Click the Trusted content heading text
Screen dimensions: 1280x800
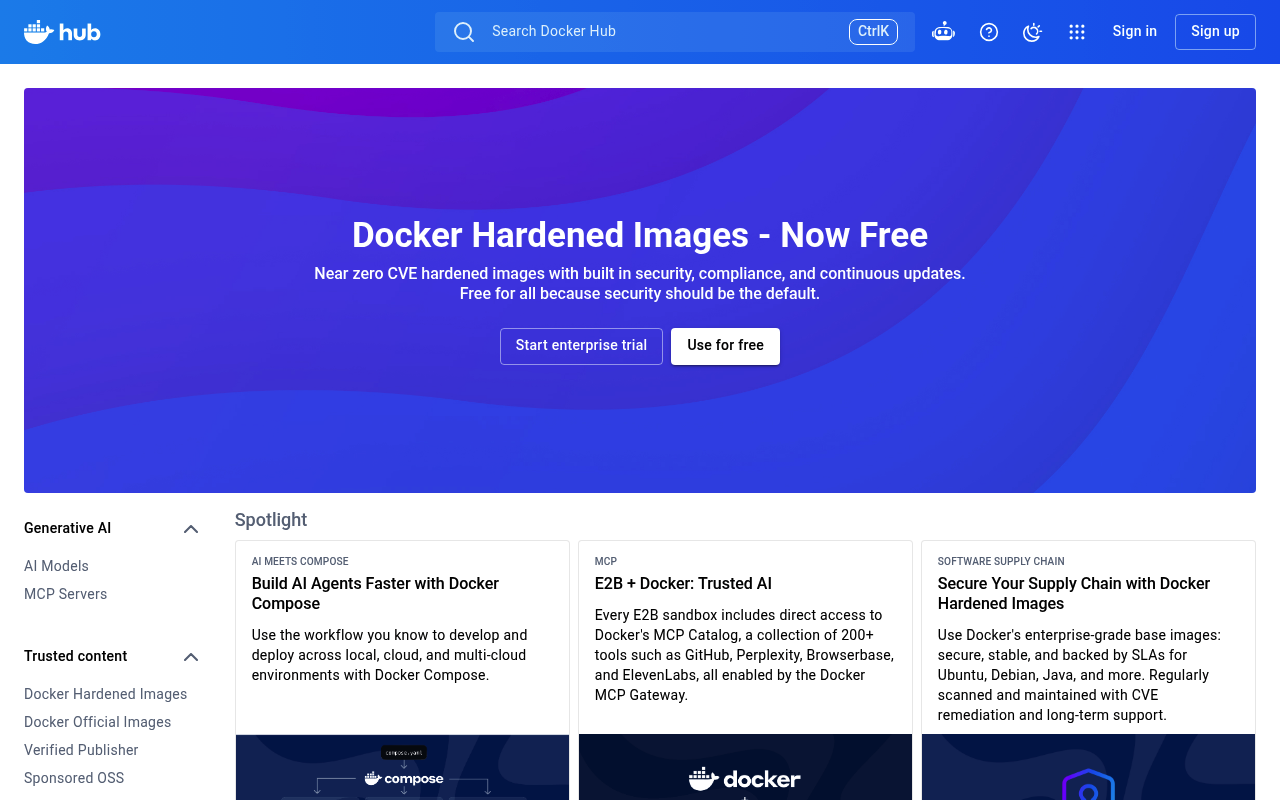click(x=76, y=656)
